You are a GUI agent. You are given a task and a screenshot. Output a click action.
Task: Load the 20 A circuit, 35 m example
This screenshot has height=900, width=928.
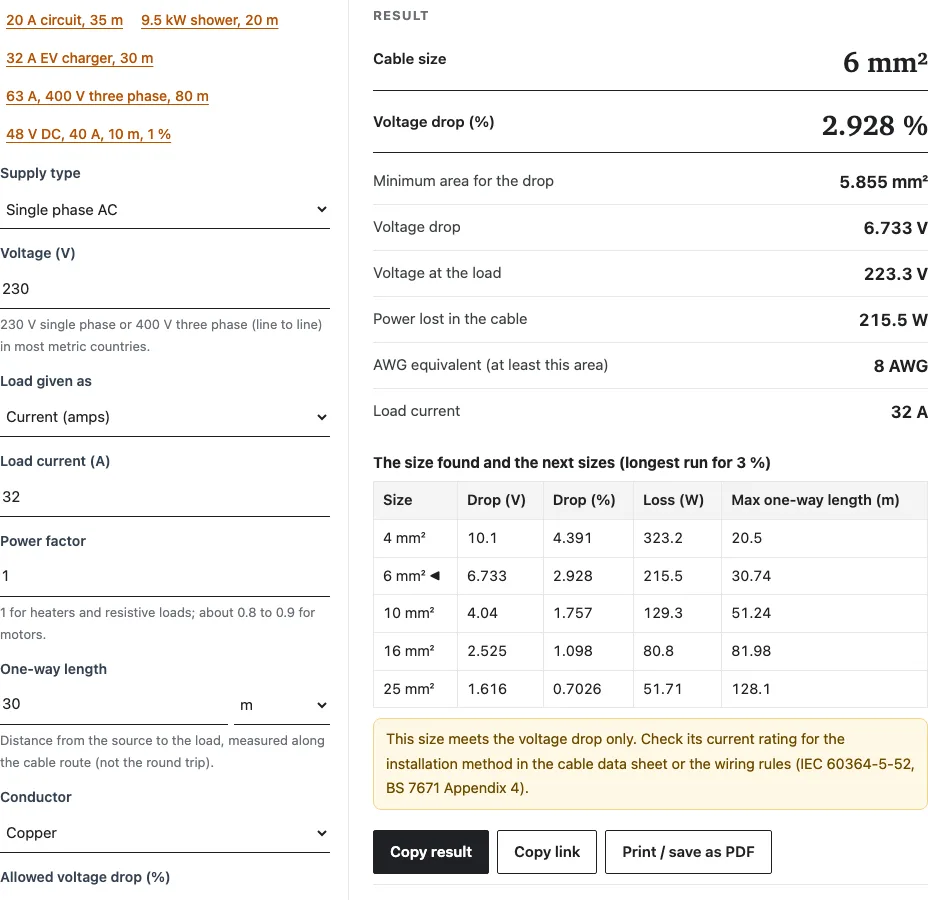tap(65, 20)
